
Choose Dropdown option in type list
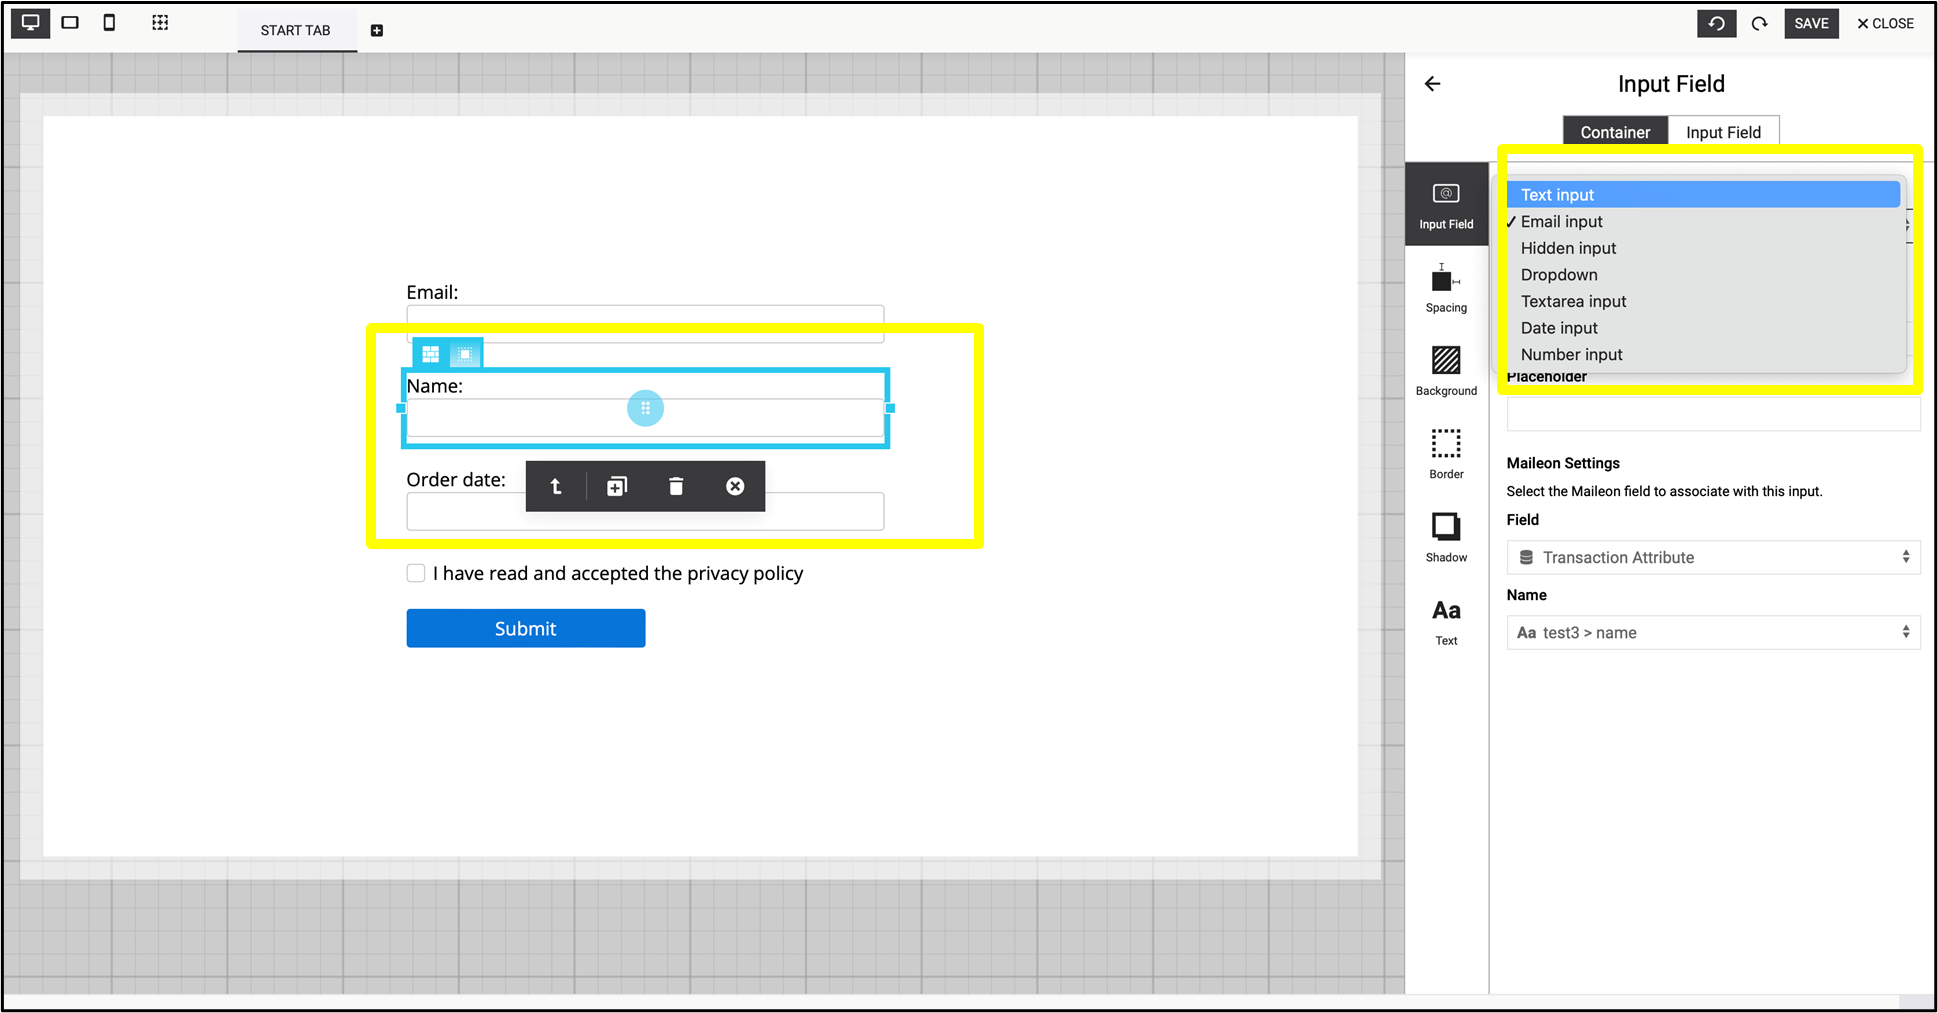click(x=1703, y=275)
